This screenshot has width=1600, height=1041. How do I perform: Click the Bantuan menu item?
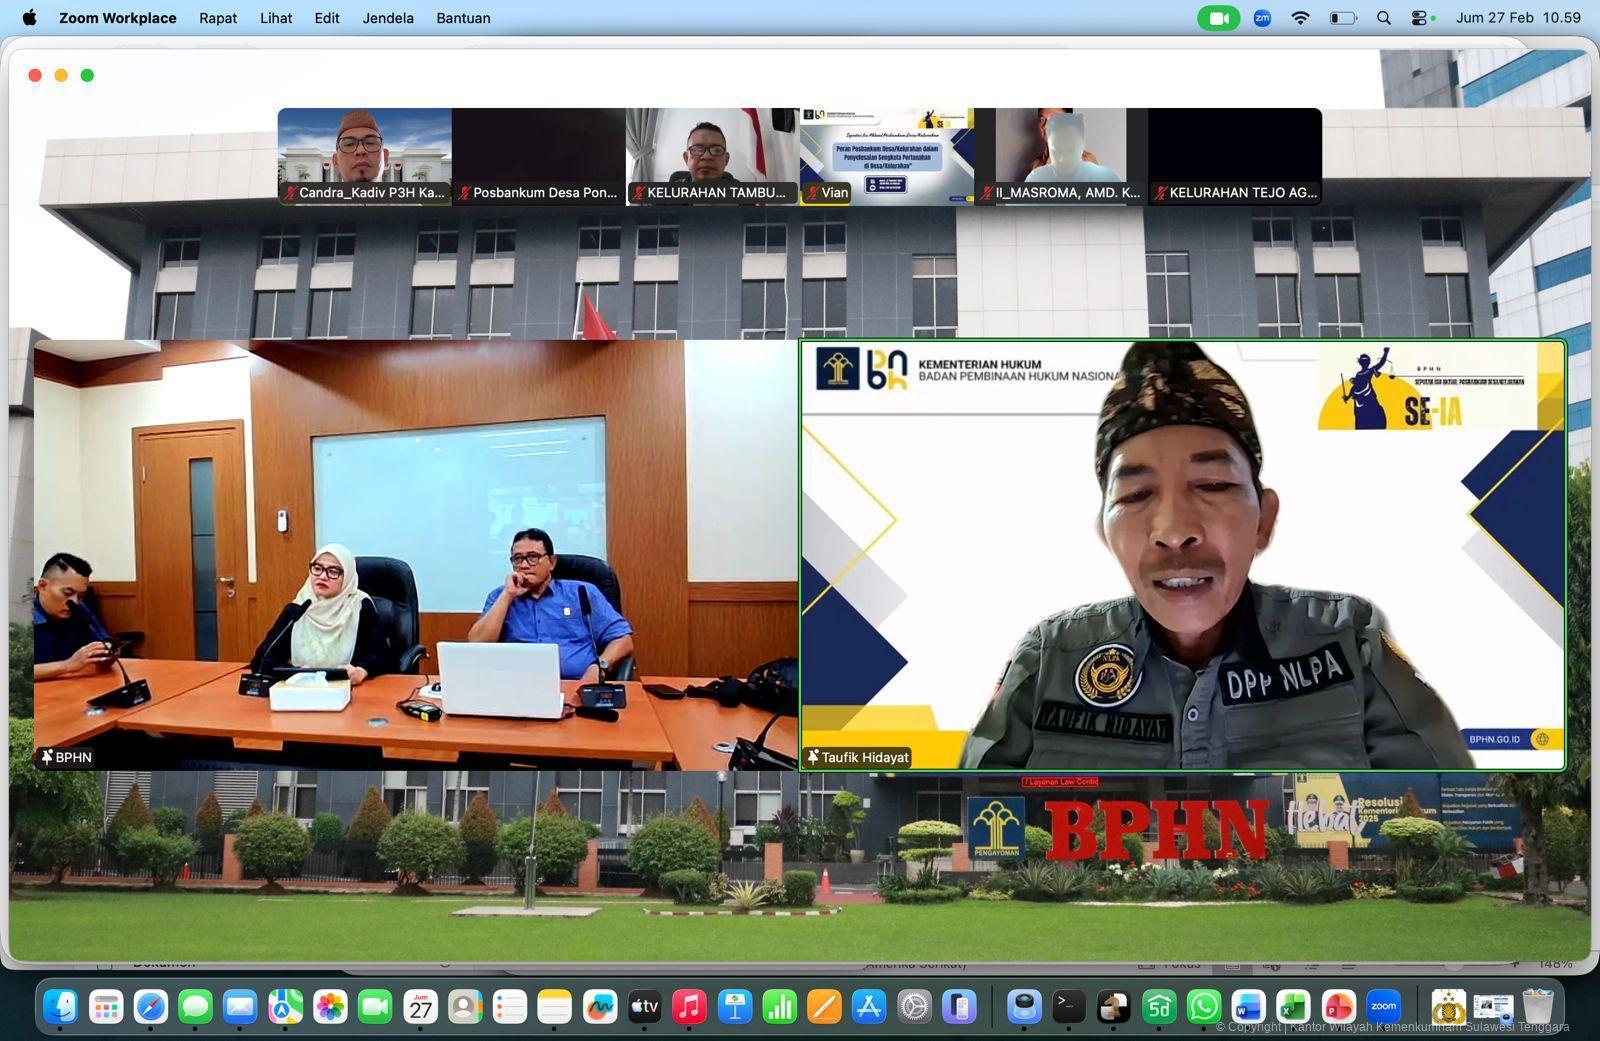tap(463, 18)
